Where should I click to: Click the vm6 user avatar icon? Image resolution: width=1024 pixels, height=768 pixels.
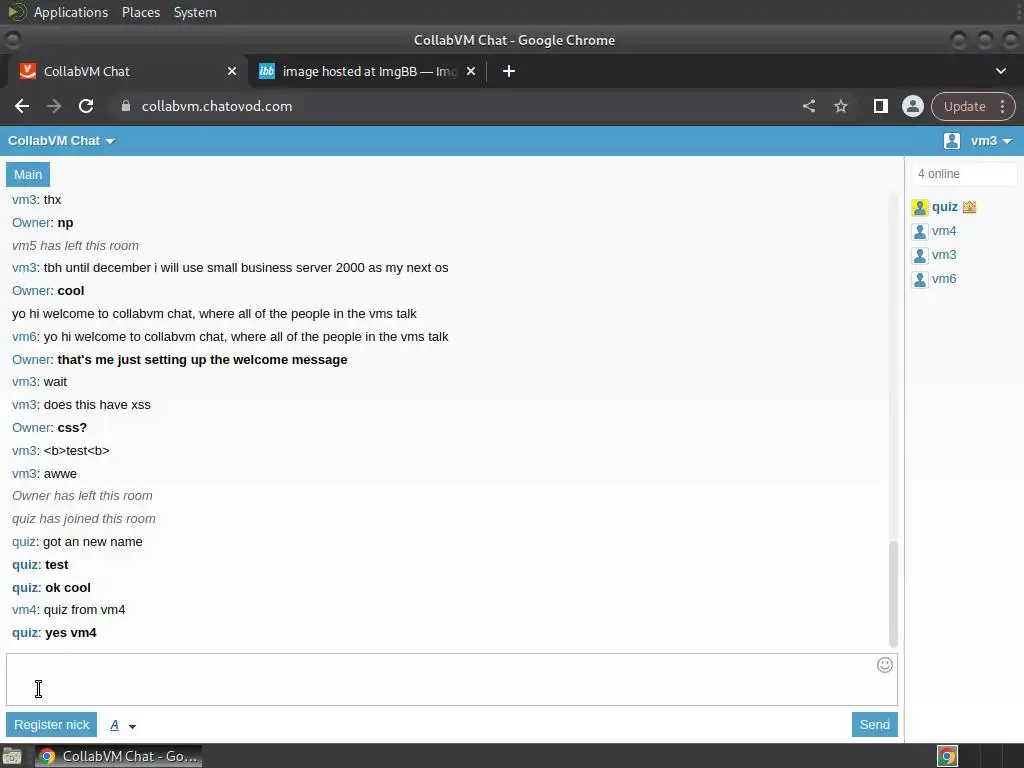coord(920,280)
